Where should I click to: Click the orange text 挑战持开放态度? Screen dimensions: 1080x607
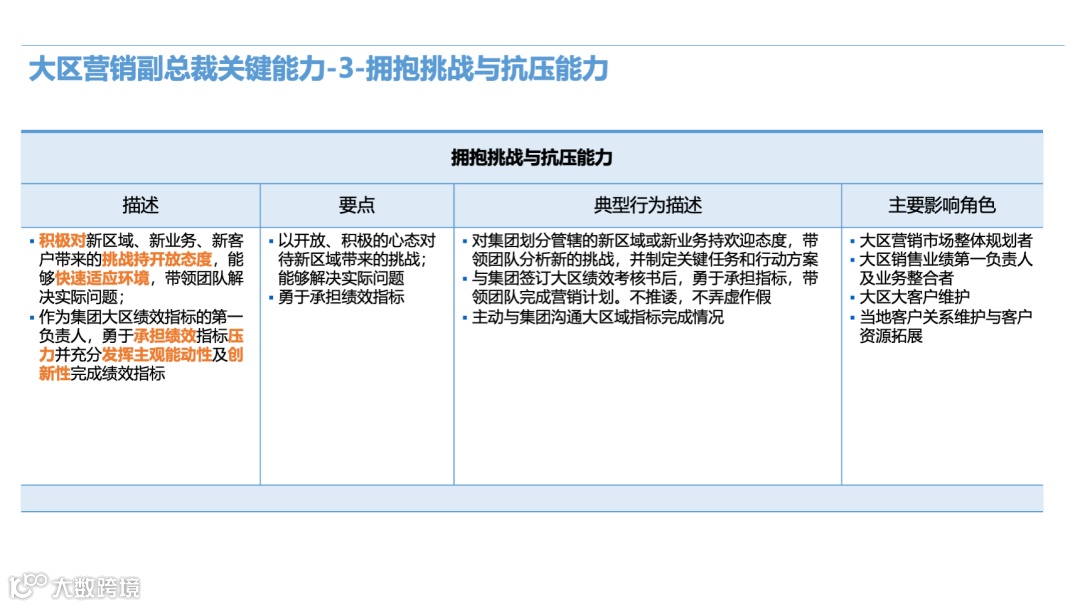[x=157, y=260]
